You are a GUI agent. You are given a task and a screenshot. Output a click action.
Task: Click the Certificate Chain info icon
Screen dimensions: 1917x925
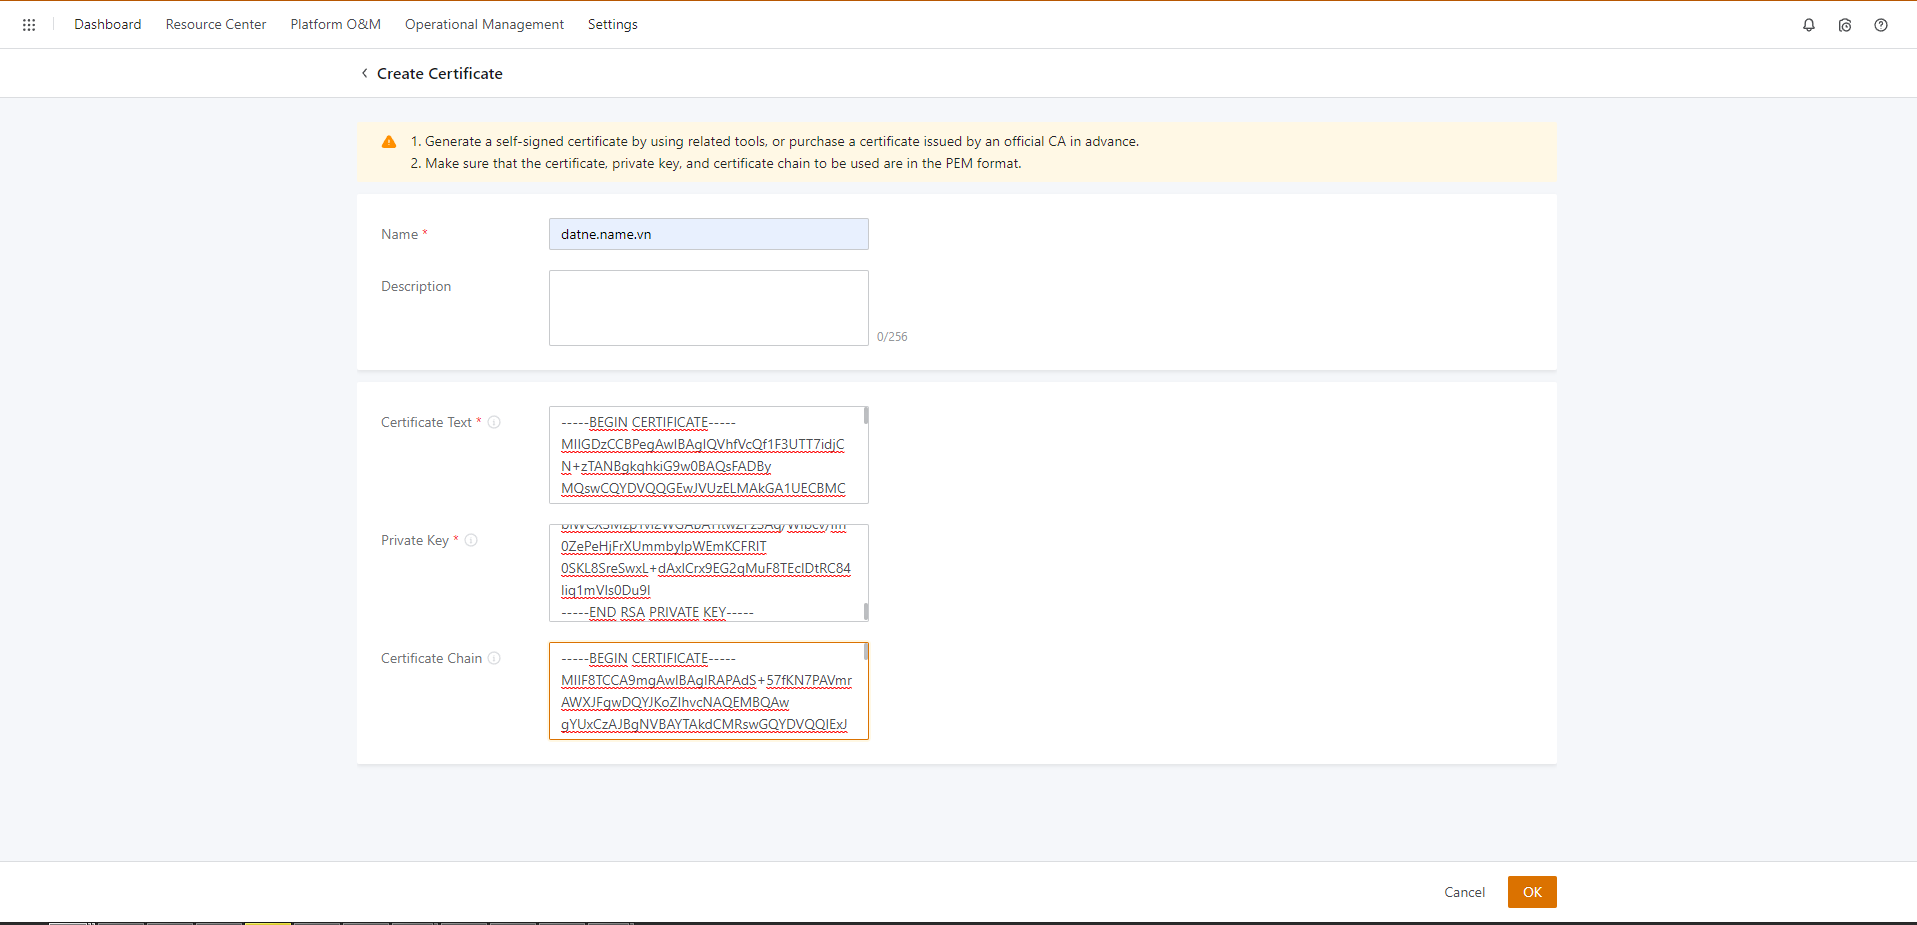[494, 658]
